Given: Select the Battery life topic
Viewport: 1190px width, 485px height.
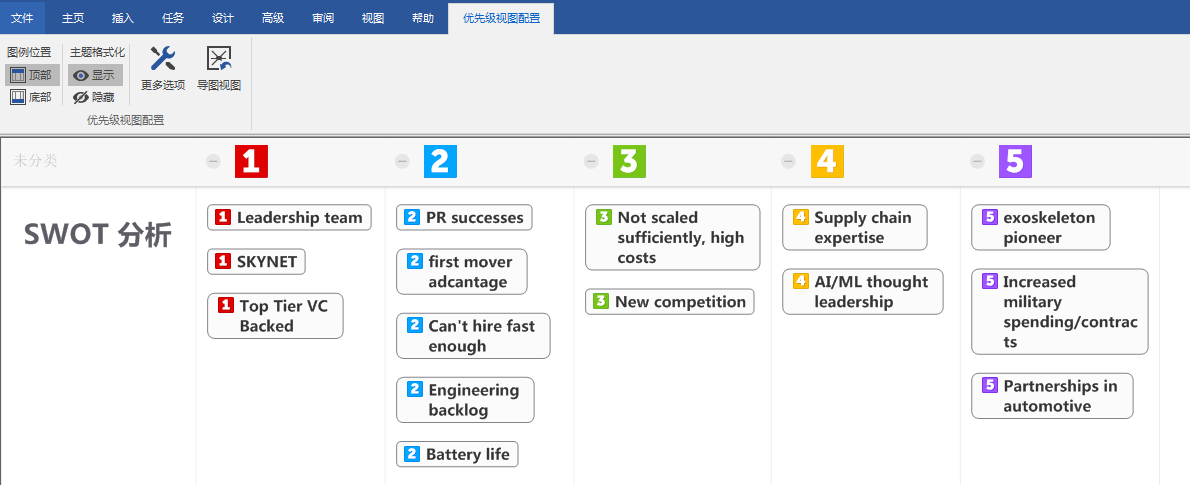Looking at the screenshot, I should pyautogui.click(x=467, y=454).
